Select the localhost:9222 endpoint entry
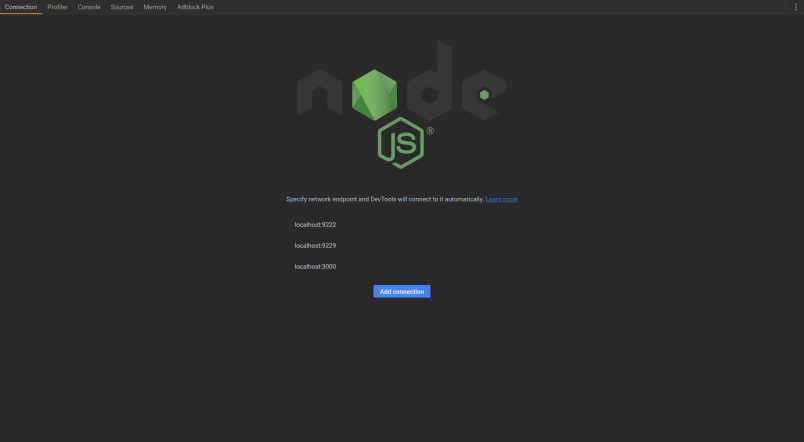Viewport: 804px width, 442px height. click(x=401, y=225)
